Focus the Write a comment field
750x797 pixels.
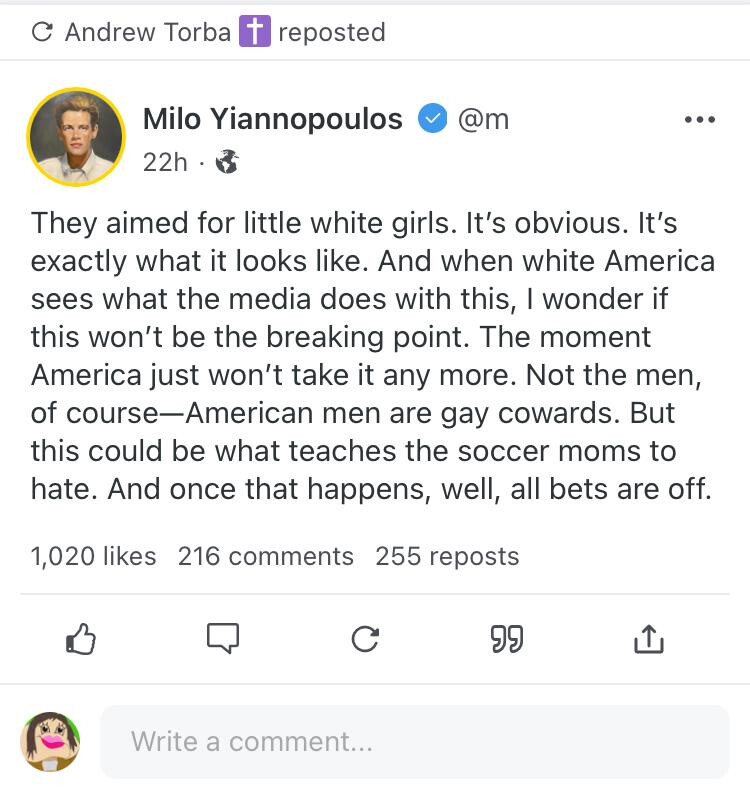[x=414, y=742]
